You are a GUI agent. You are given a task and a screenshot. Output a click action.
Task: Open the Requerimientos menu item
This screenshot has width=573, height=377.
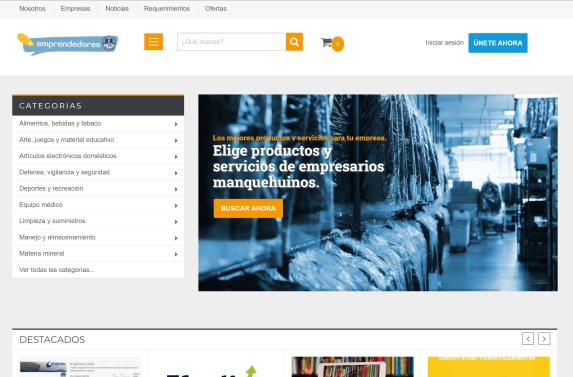point(167,8)
